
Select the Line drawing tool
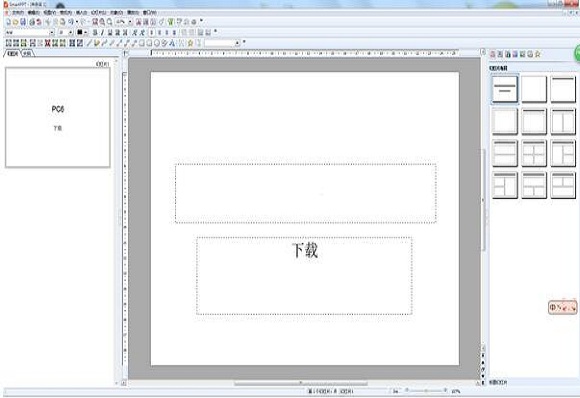(x=89, y=43)
